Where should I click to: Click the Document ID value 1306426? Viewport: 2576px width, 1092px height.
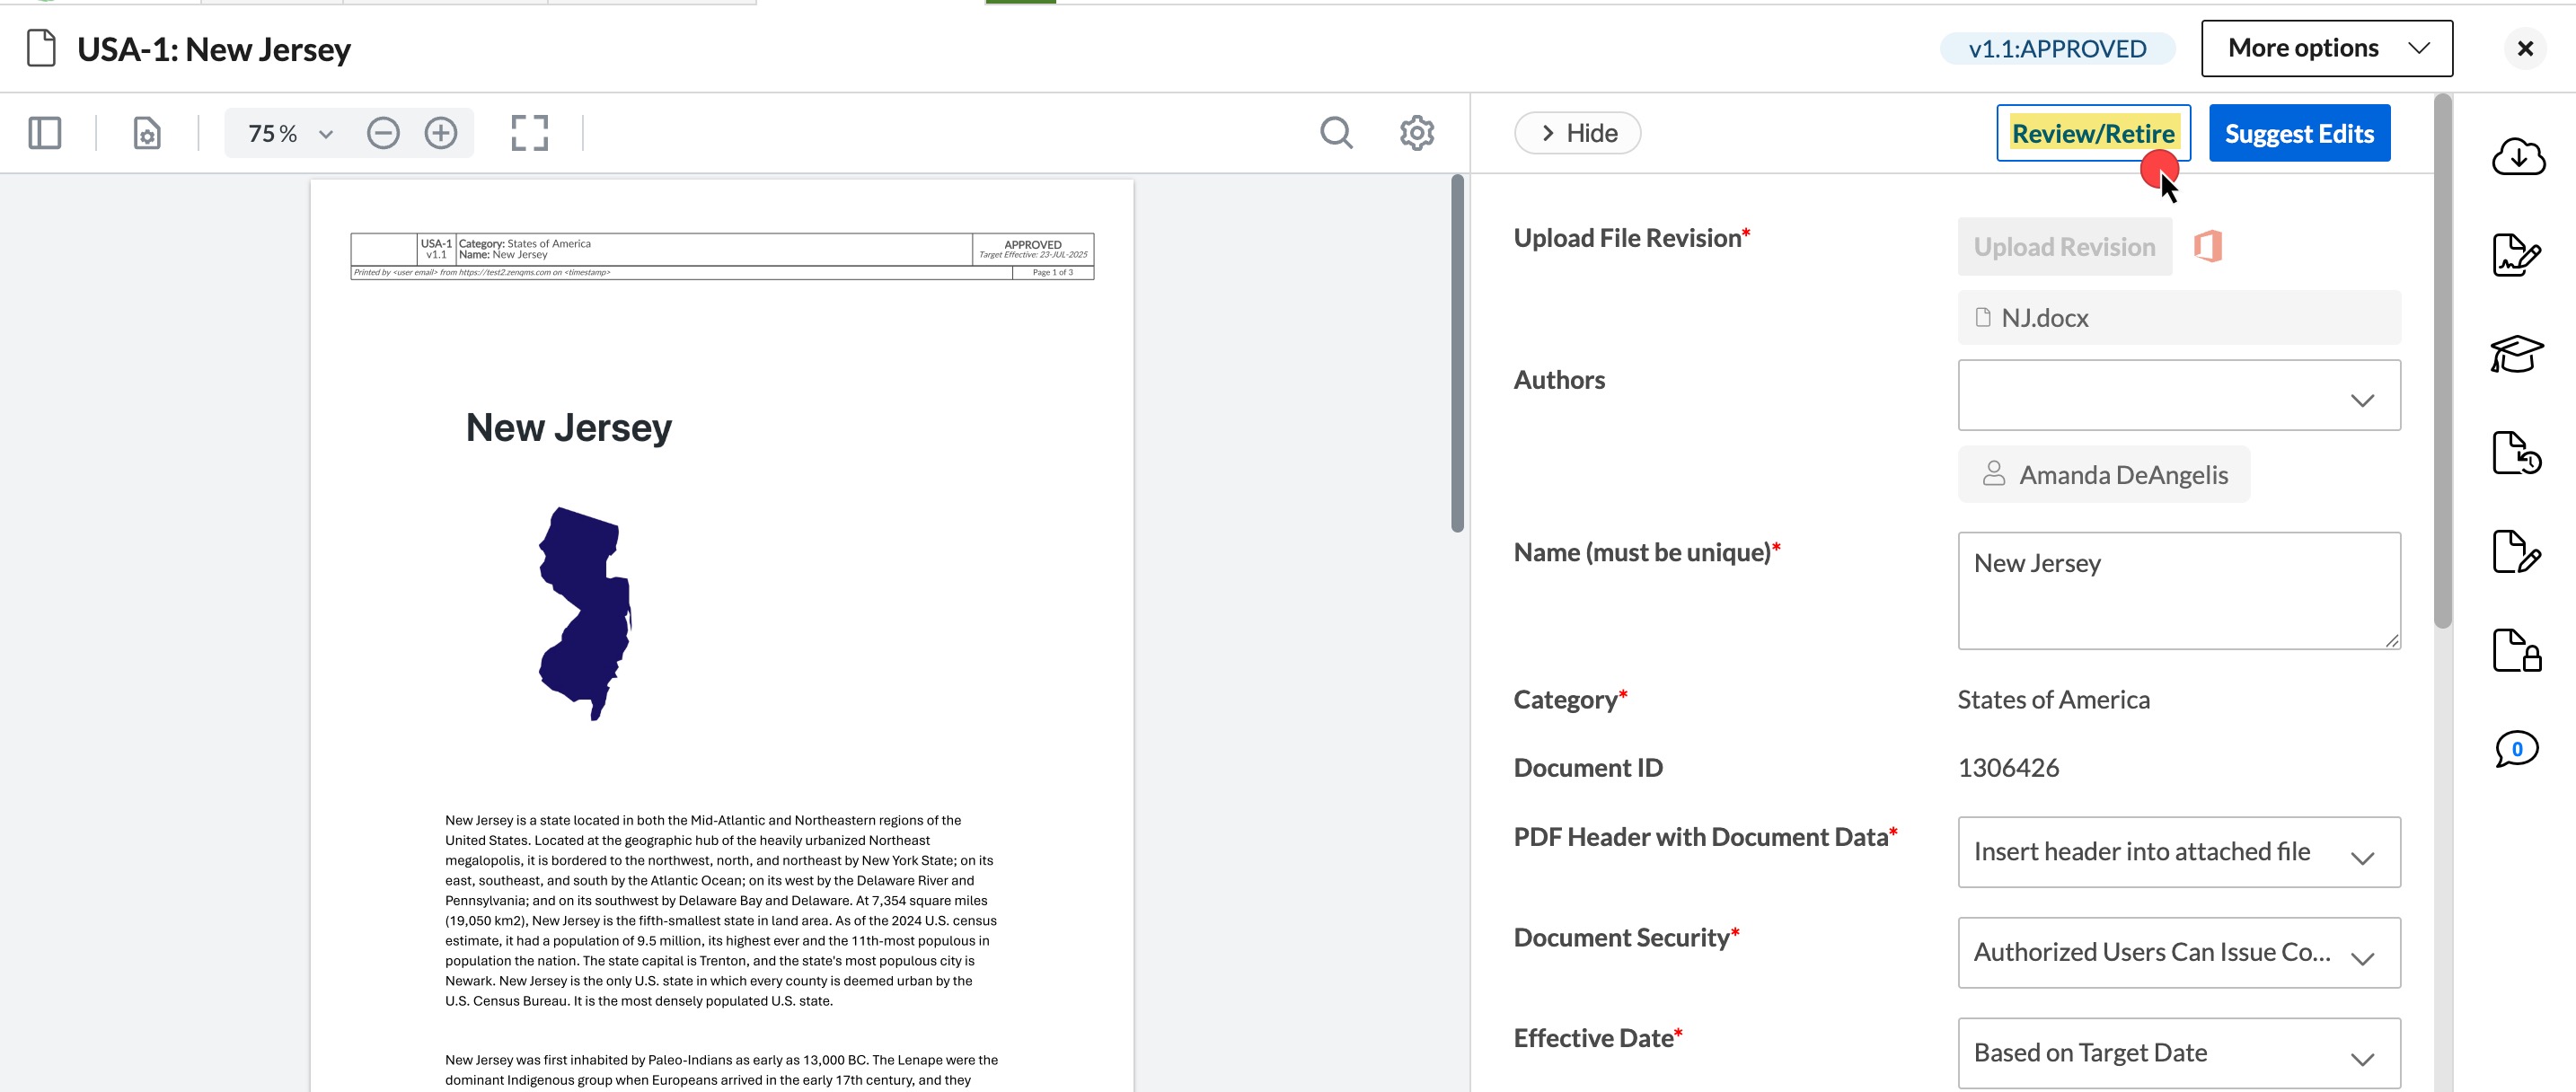tap(2008, 768)
